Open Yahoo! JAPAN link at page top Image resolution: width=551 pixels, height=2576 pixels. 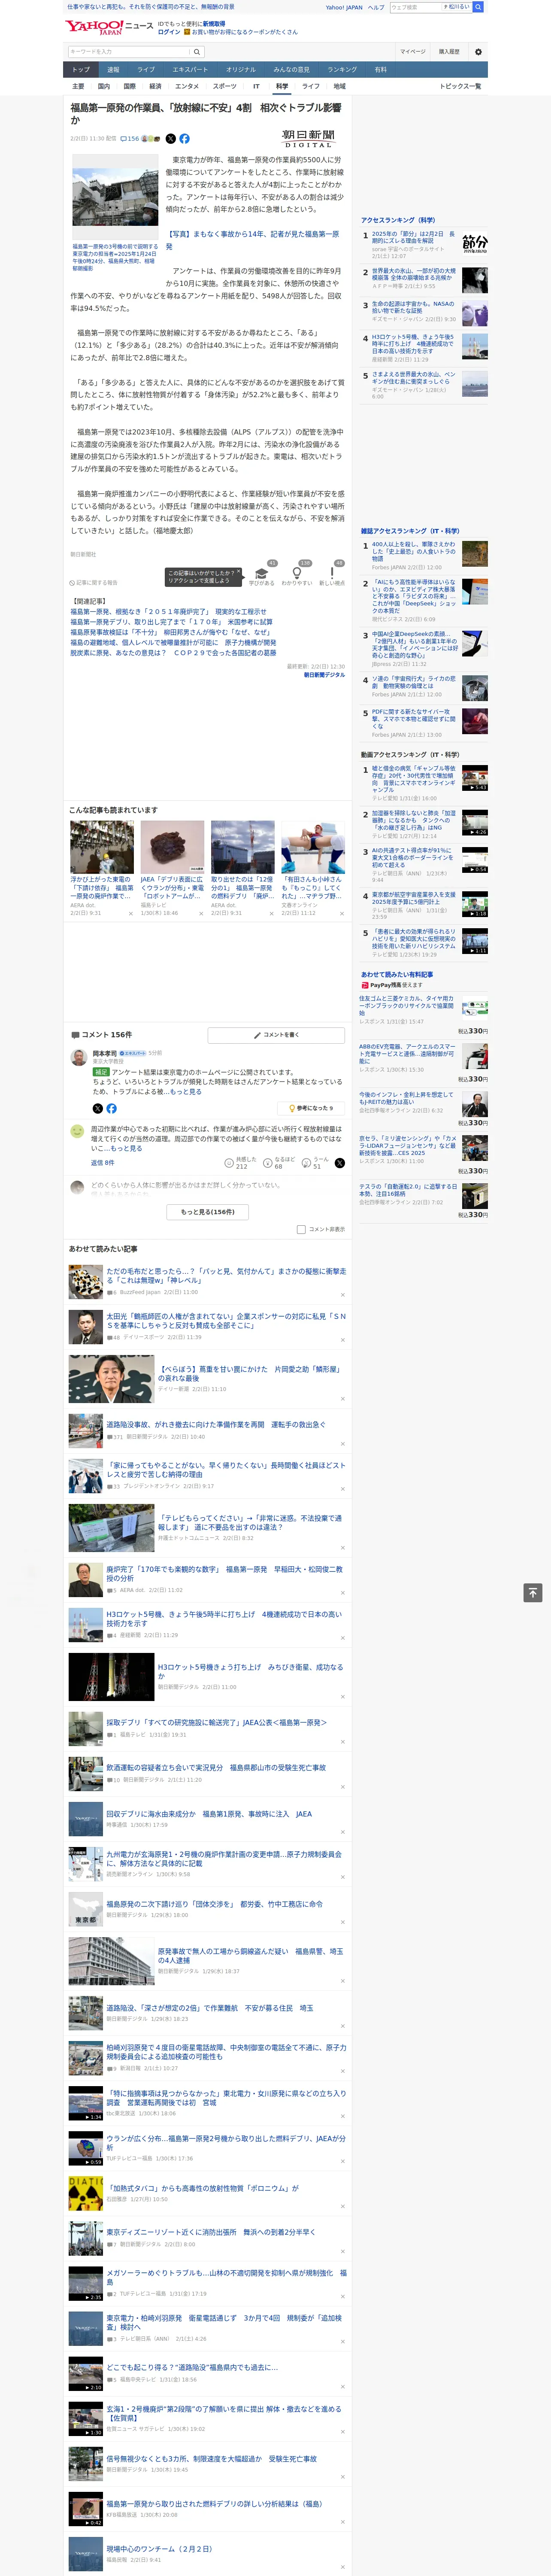(x=344, y=7)
